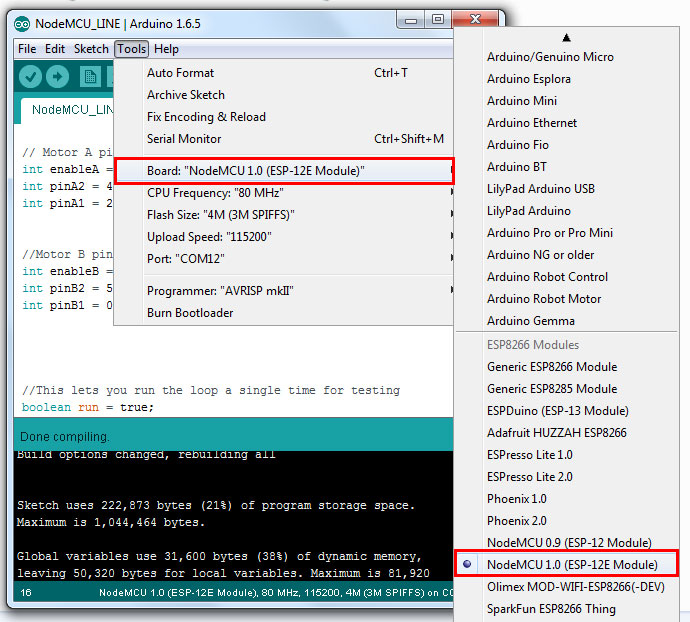Screen dimensions: 690x622
Task: Select Arduino Pro or Pro Mini
Action: (x=567, y=233)
